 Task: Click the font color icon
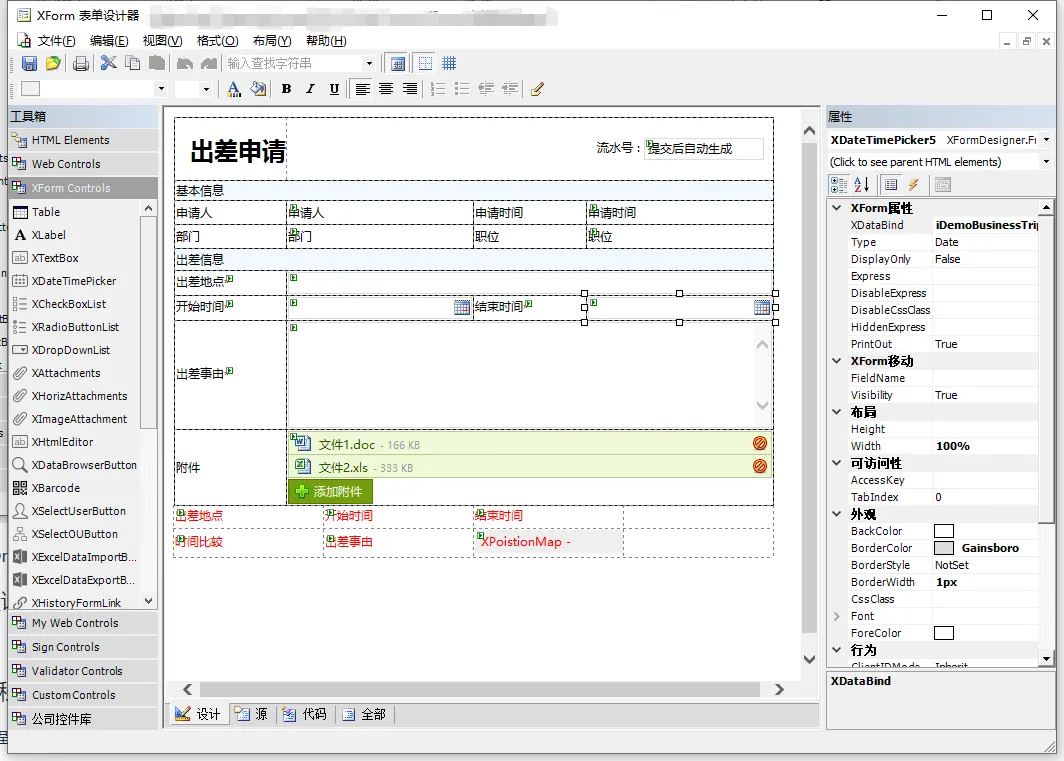234,89
